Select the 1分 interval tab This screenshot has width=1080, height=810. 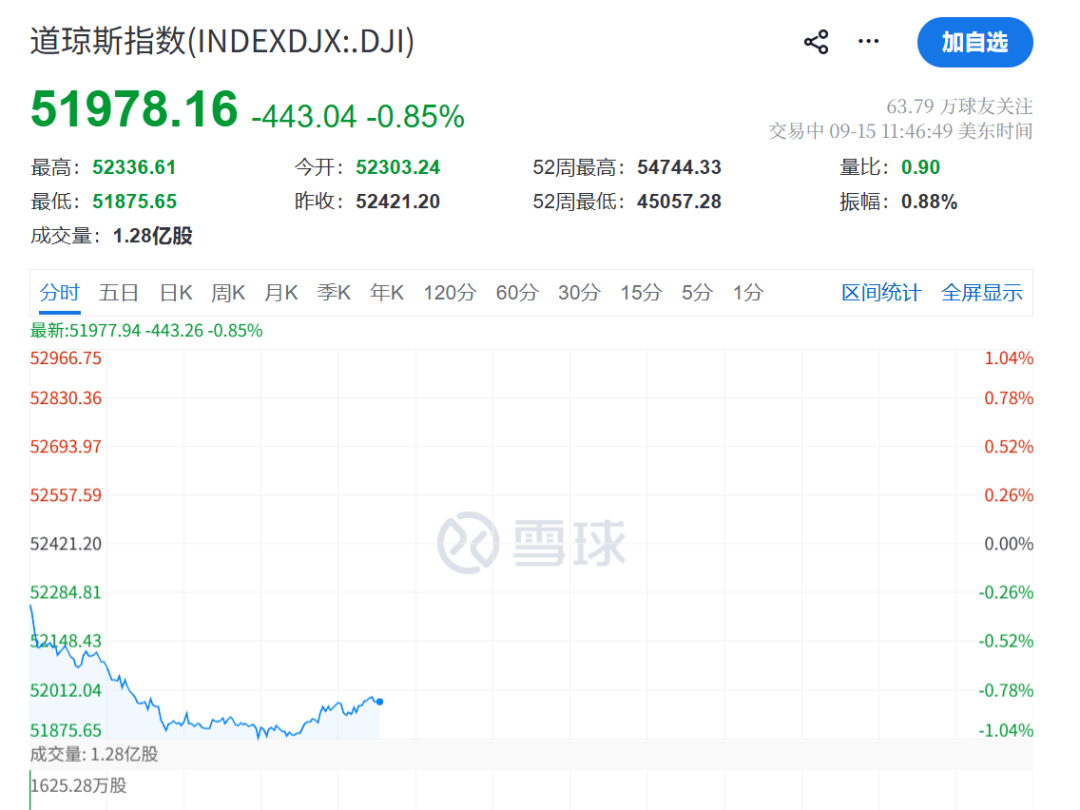click(x=748, y=293)
